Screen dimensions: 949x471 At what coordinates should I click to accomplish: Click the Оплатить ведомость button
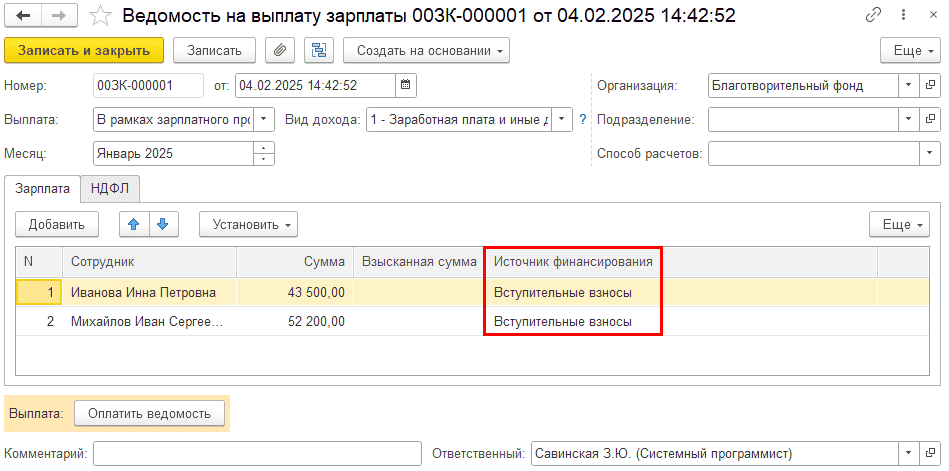149,414
